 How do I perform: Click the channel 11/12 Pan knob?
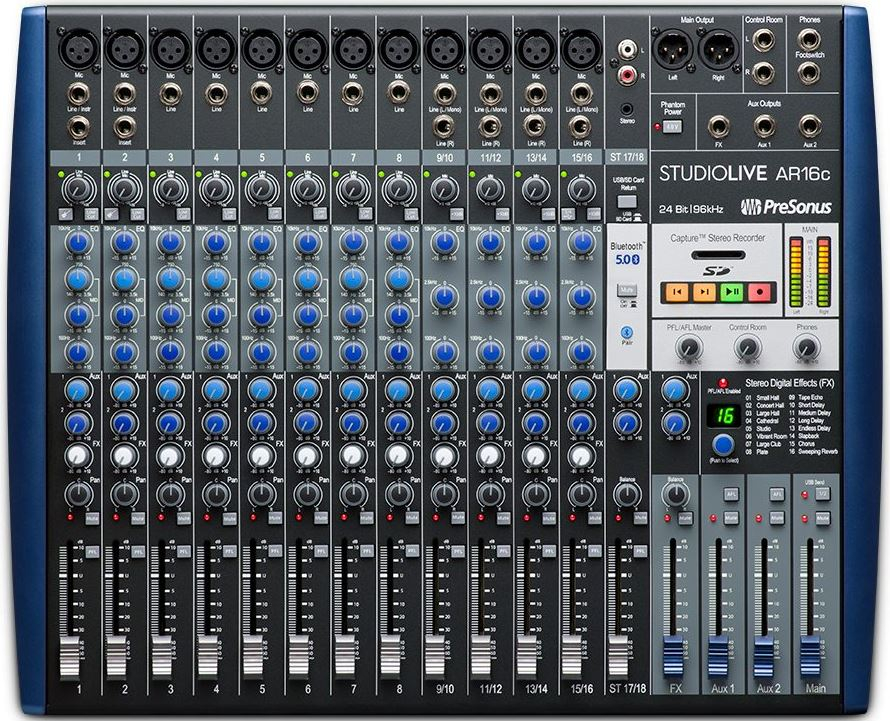tap(490, 495)
